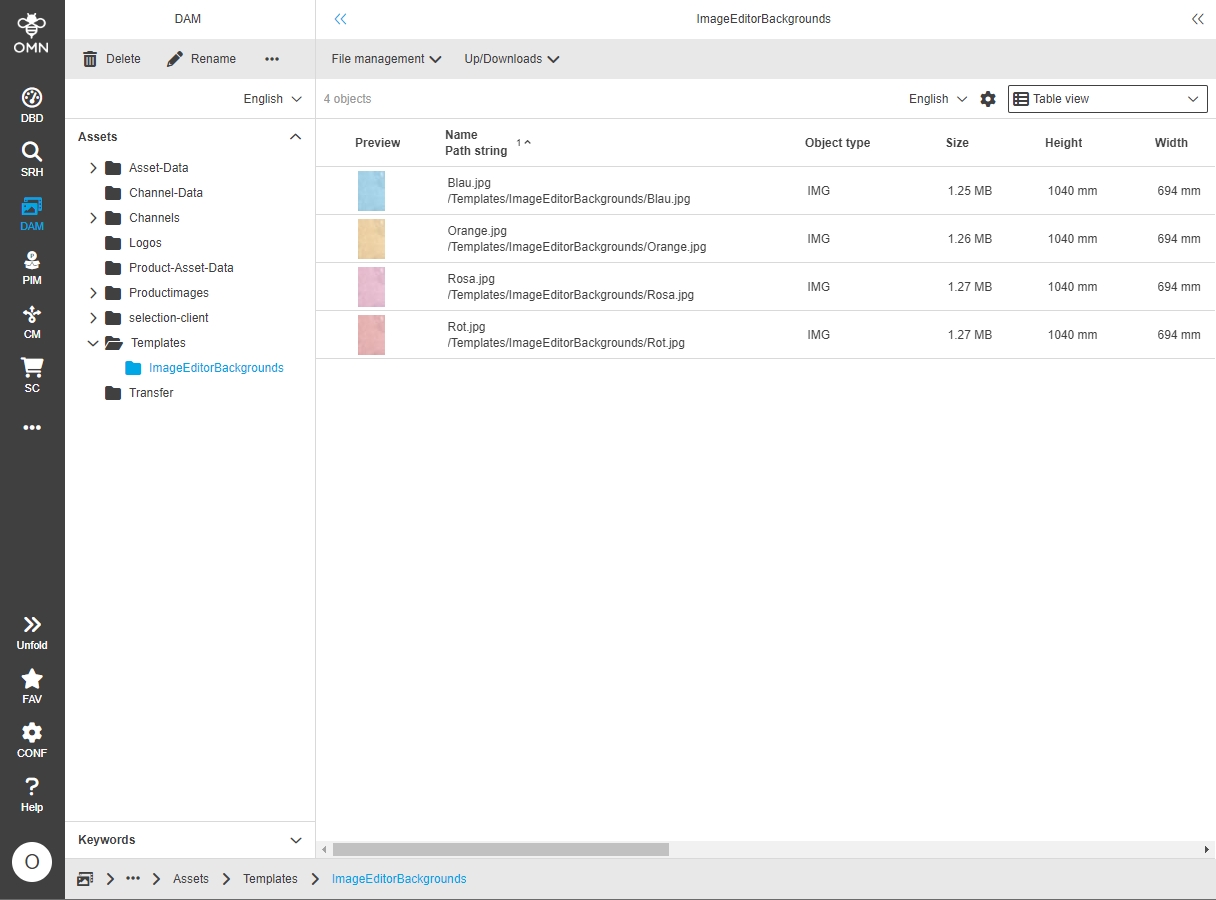Image resolution: width=1216 pixels, height=900 pixels.
Task: Open the FAV favorites star
Action: tap(32, 685)
